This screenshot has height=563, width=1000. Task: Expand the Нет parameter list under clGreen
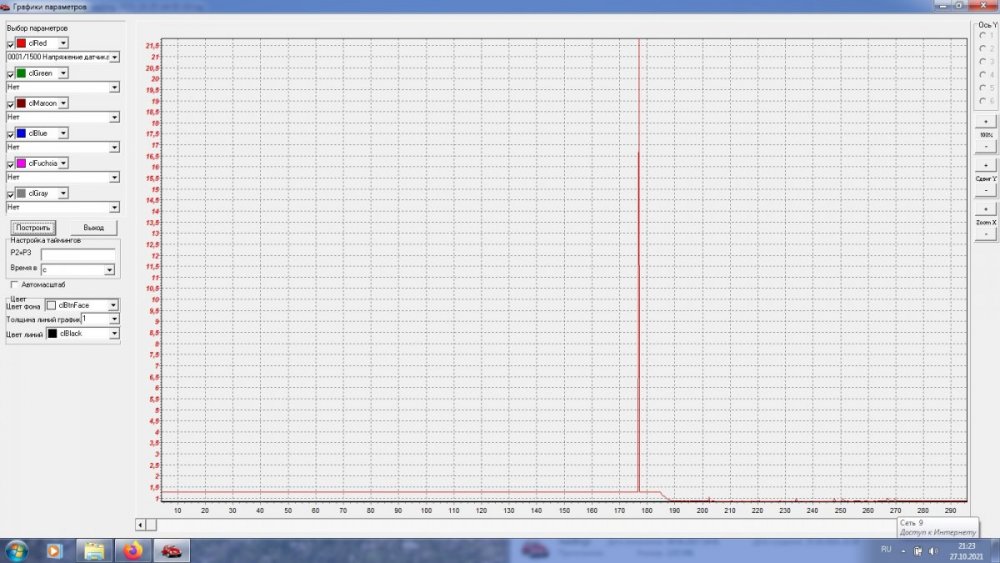tap(114, 87)
